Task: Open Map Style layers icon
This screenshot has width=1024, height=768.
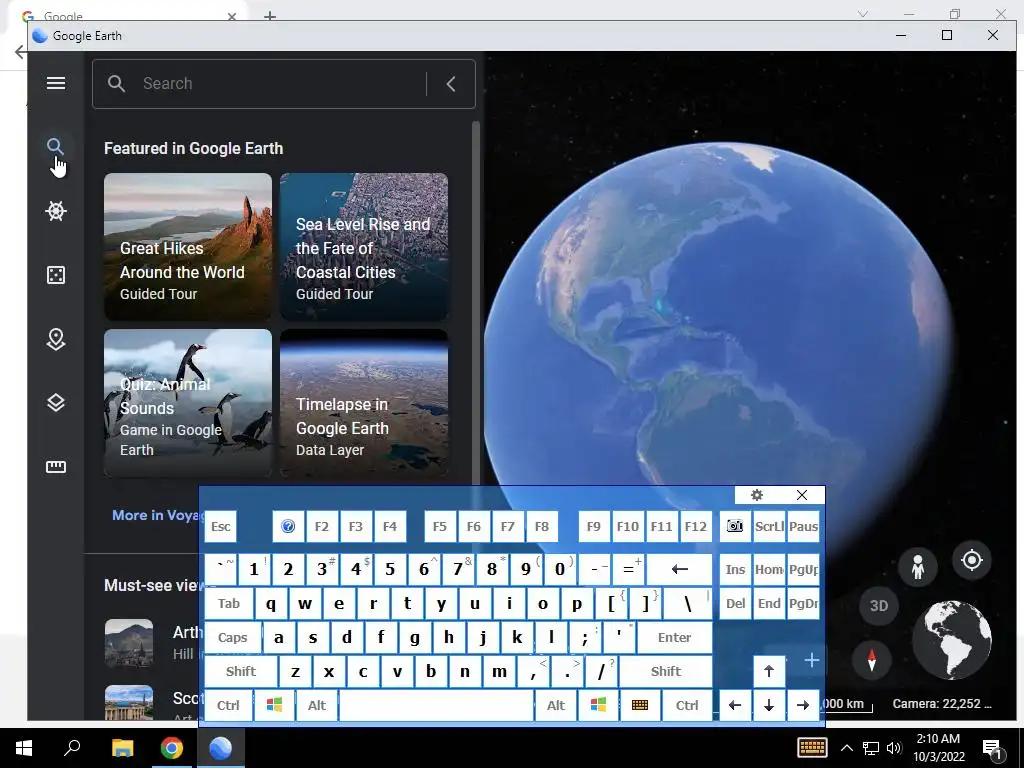Action: 56,403
